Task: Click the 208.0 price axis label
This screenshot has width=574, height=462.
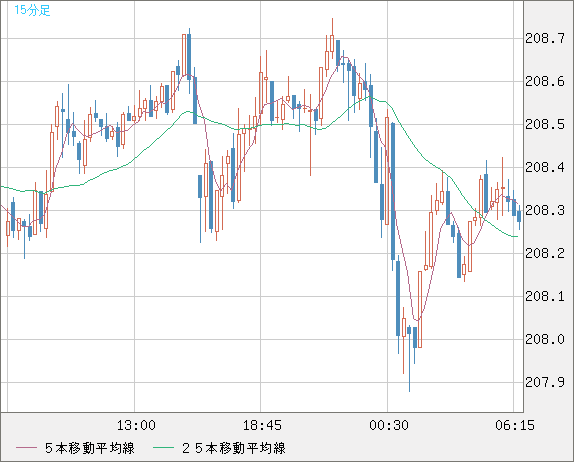Action: click(545, 339)
